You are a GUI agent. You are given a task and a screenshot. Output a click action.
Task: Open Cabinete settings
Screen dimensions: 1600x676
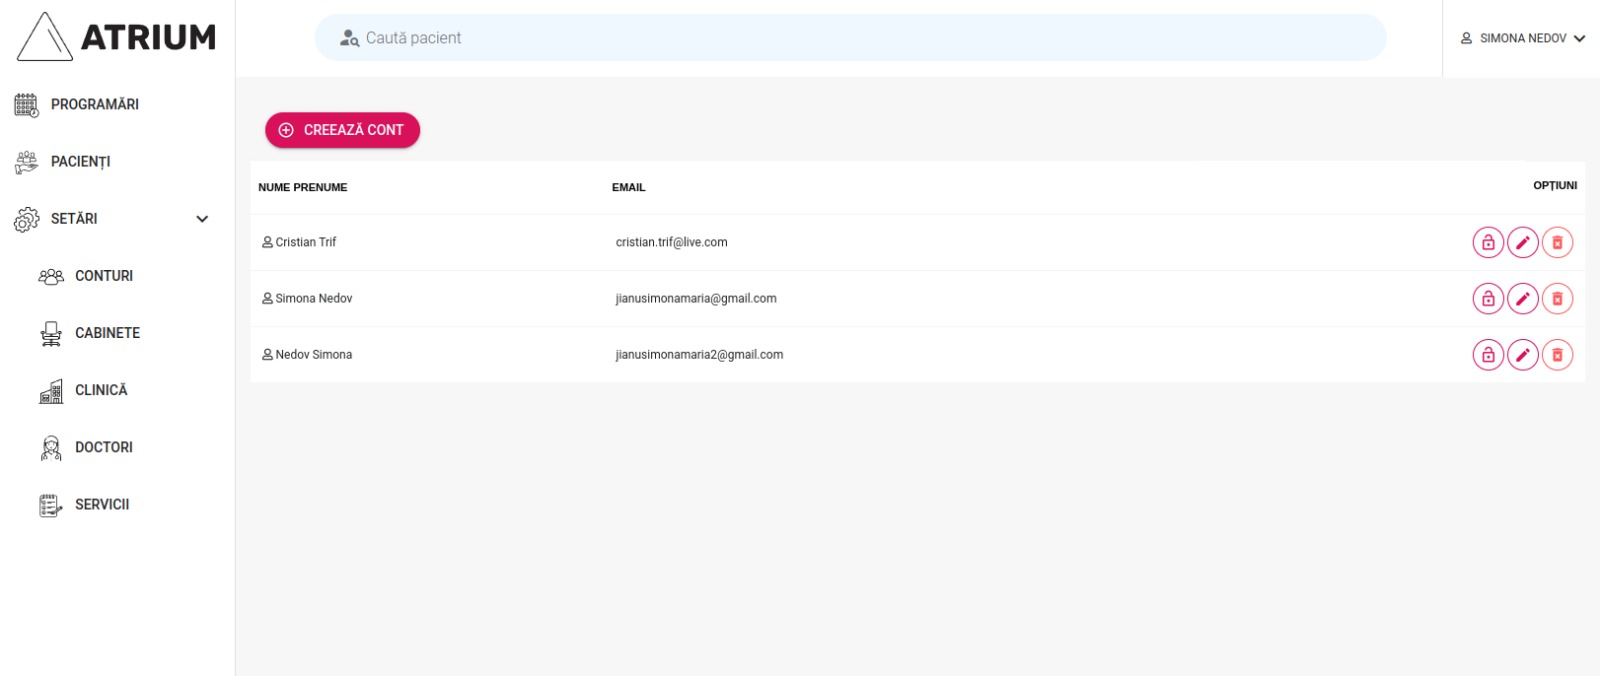(107, 333)
